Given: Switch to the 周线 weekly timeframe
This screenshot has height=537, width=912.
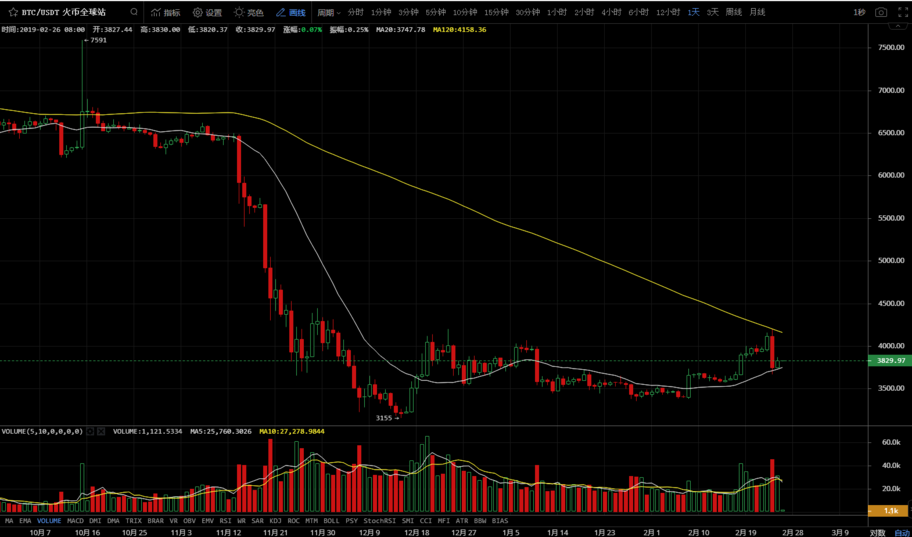Looking at the screenshot, I should pos(733,13).
